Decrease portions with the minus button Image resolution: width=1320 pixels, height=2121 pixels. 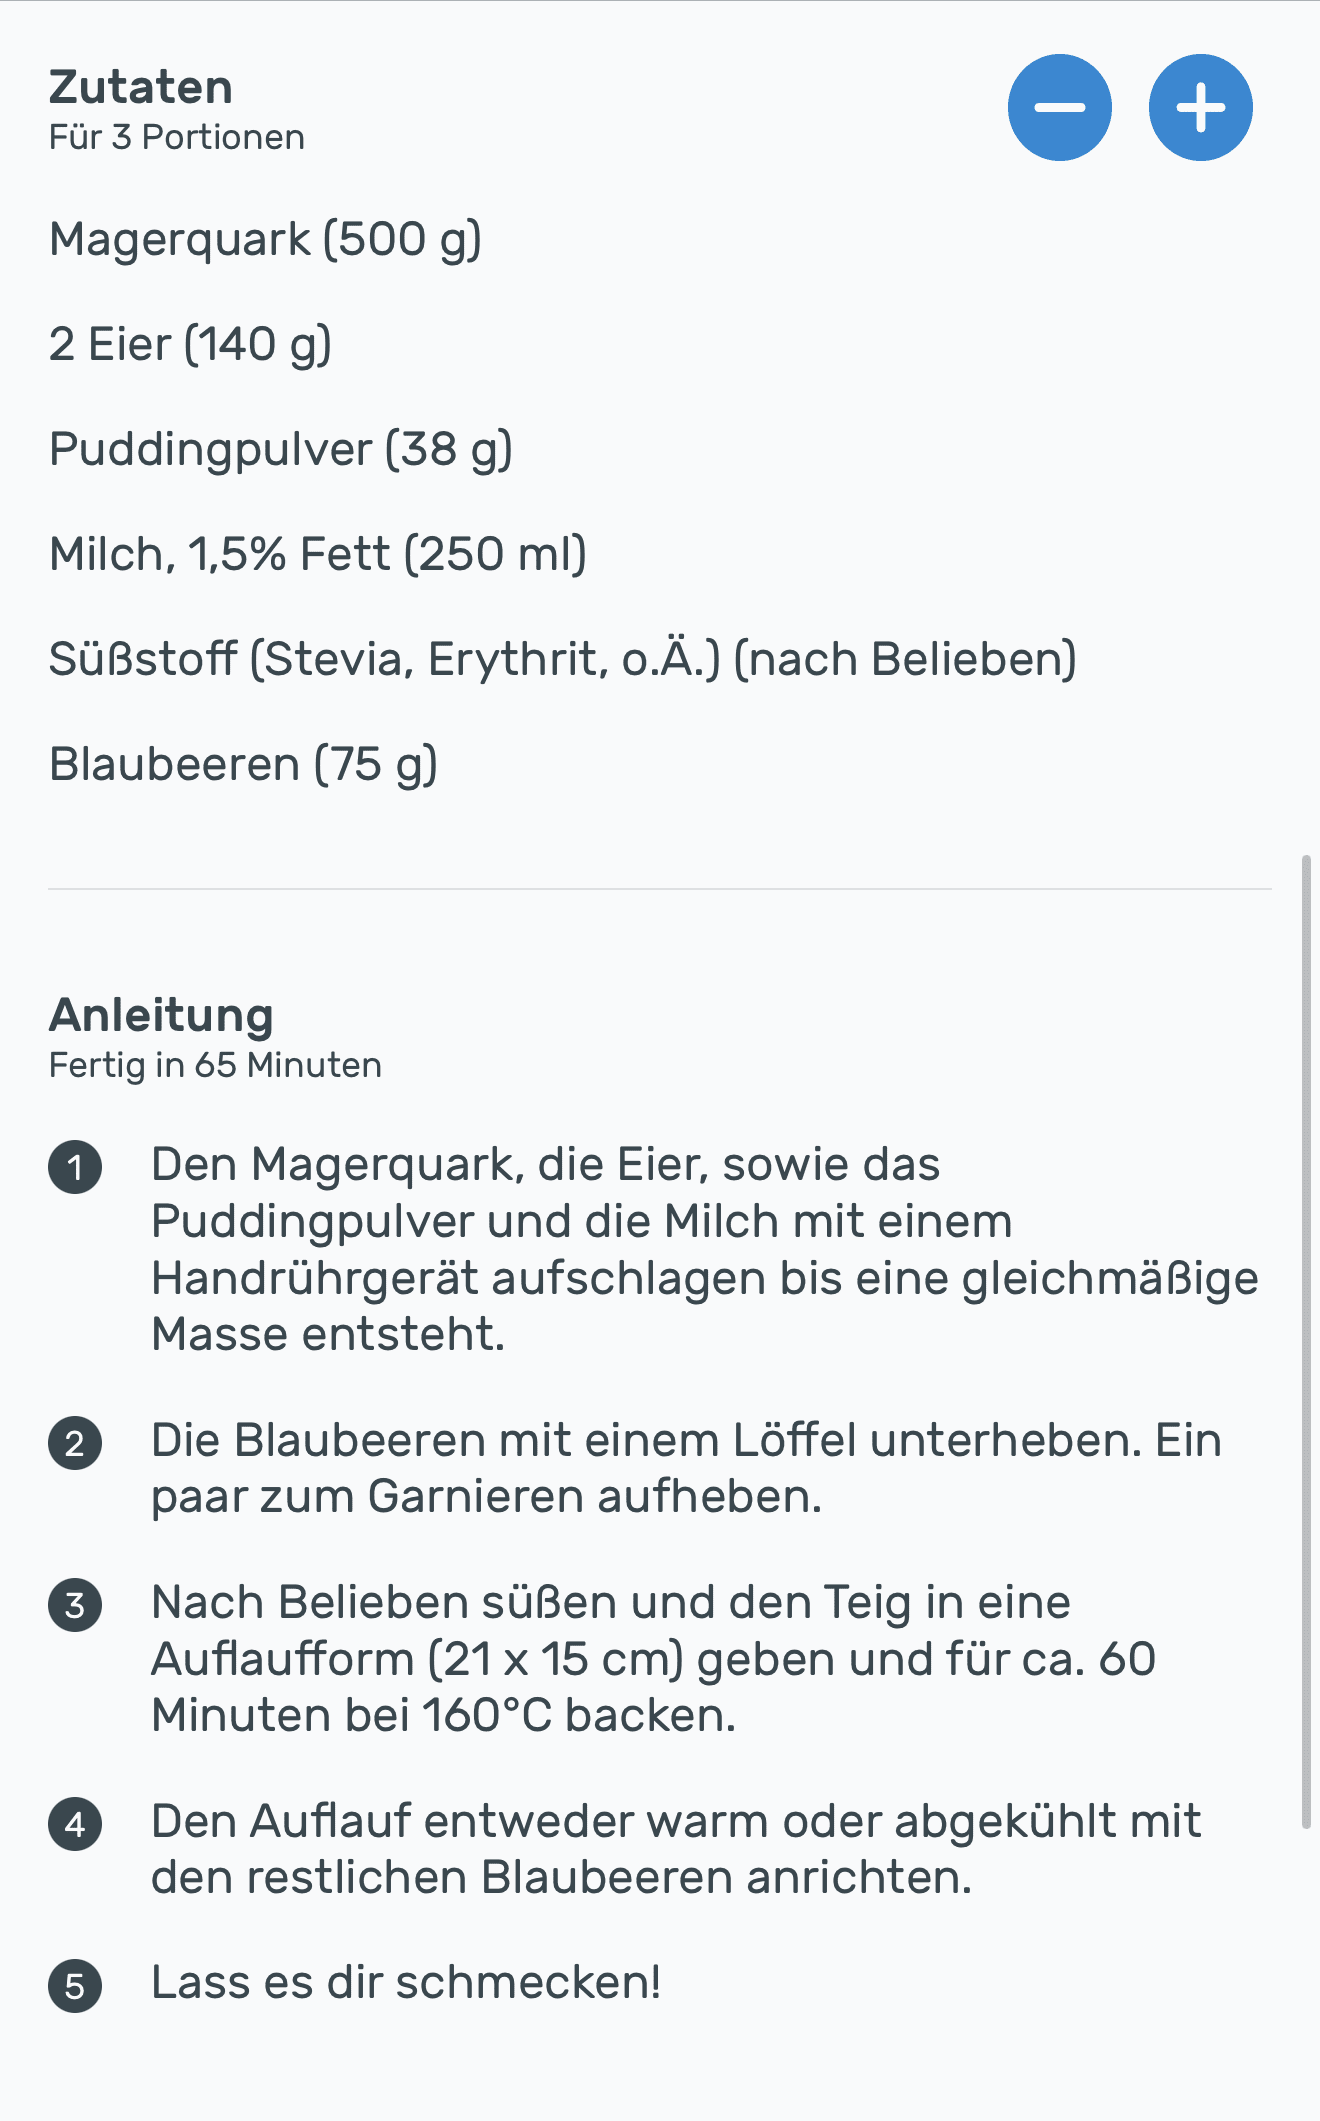[1059, 108]
